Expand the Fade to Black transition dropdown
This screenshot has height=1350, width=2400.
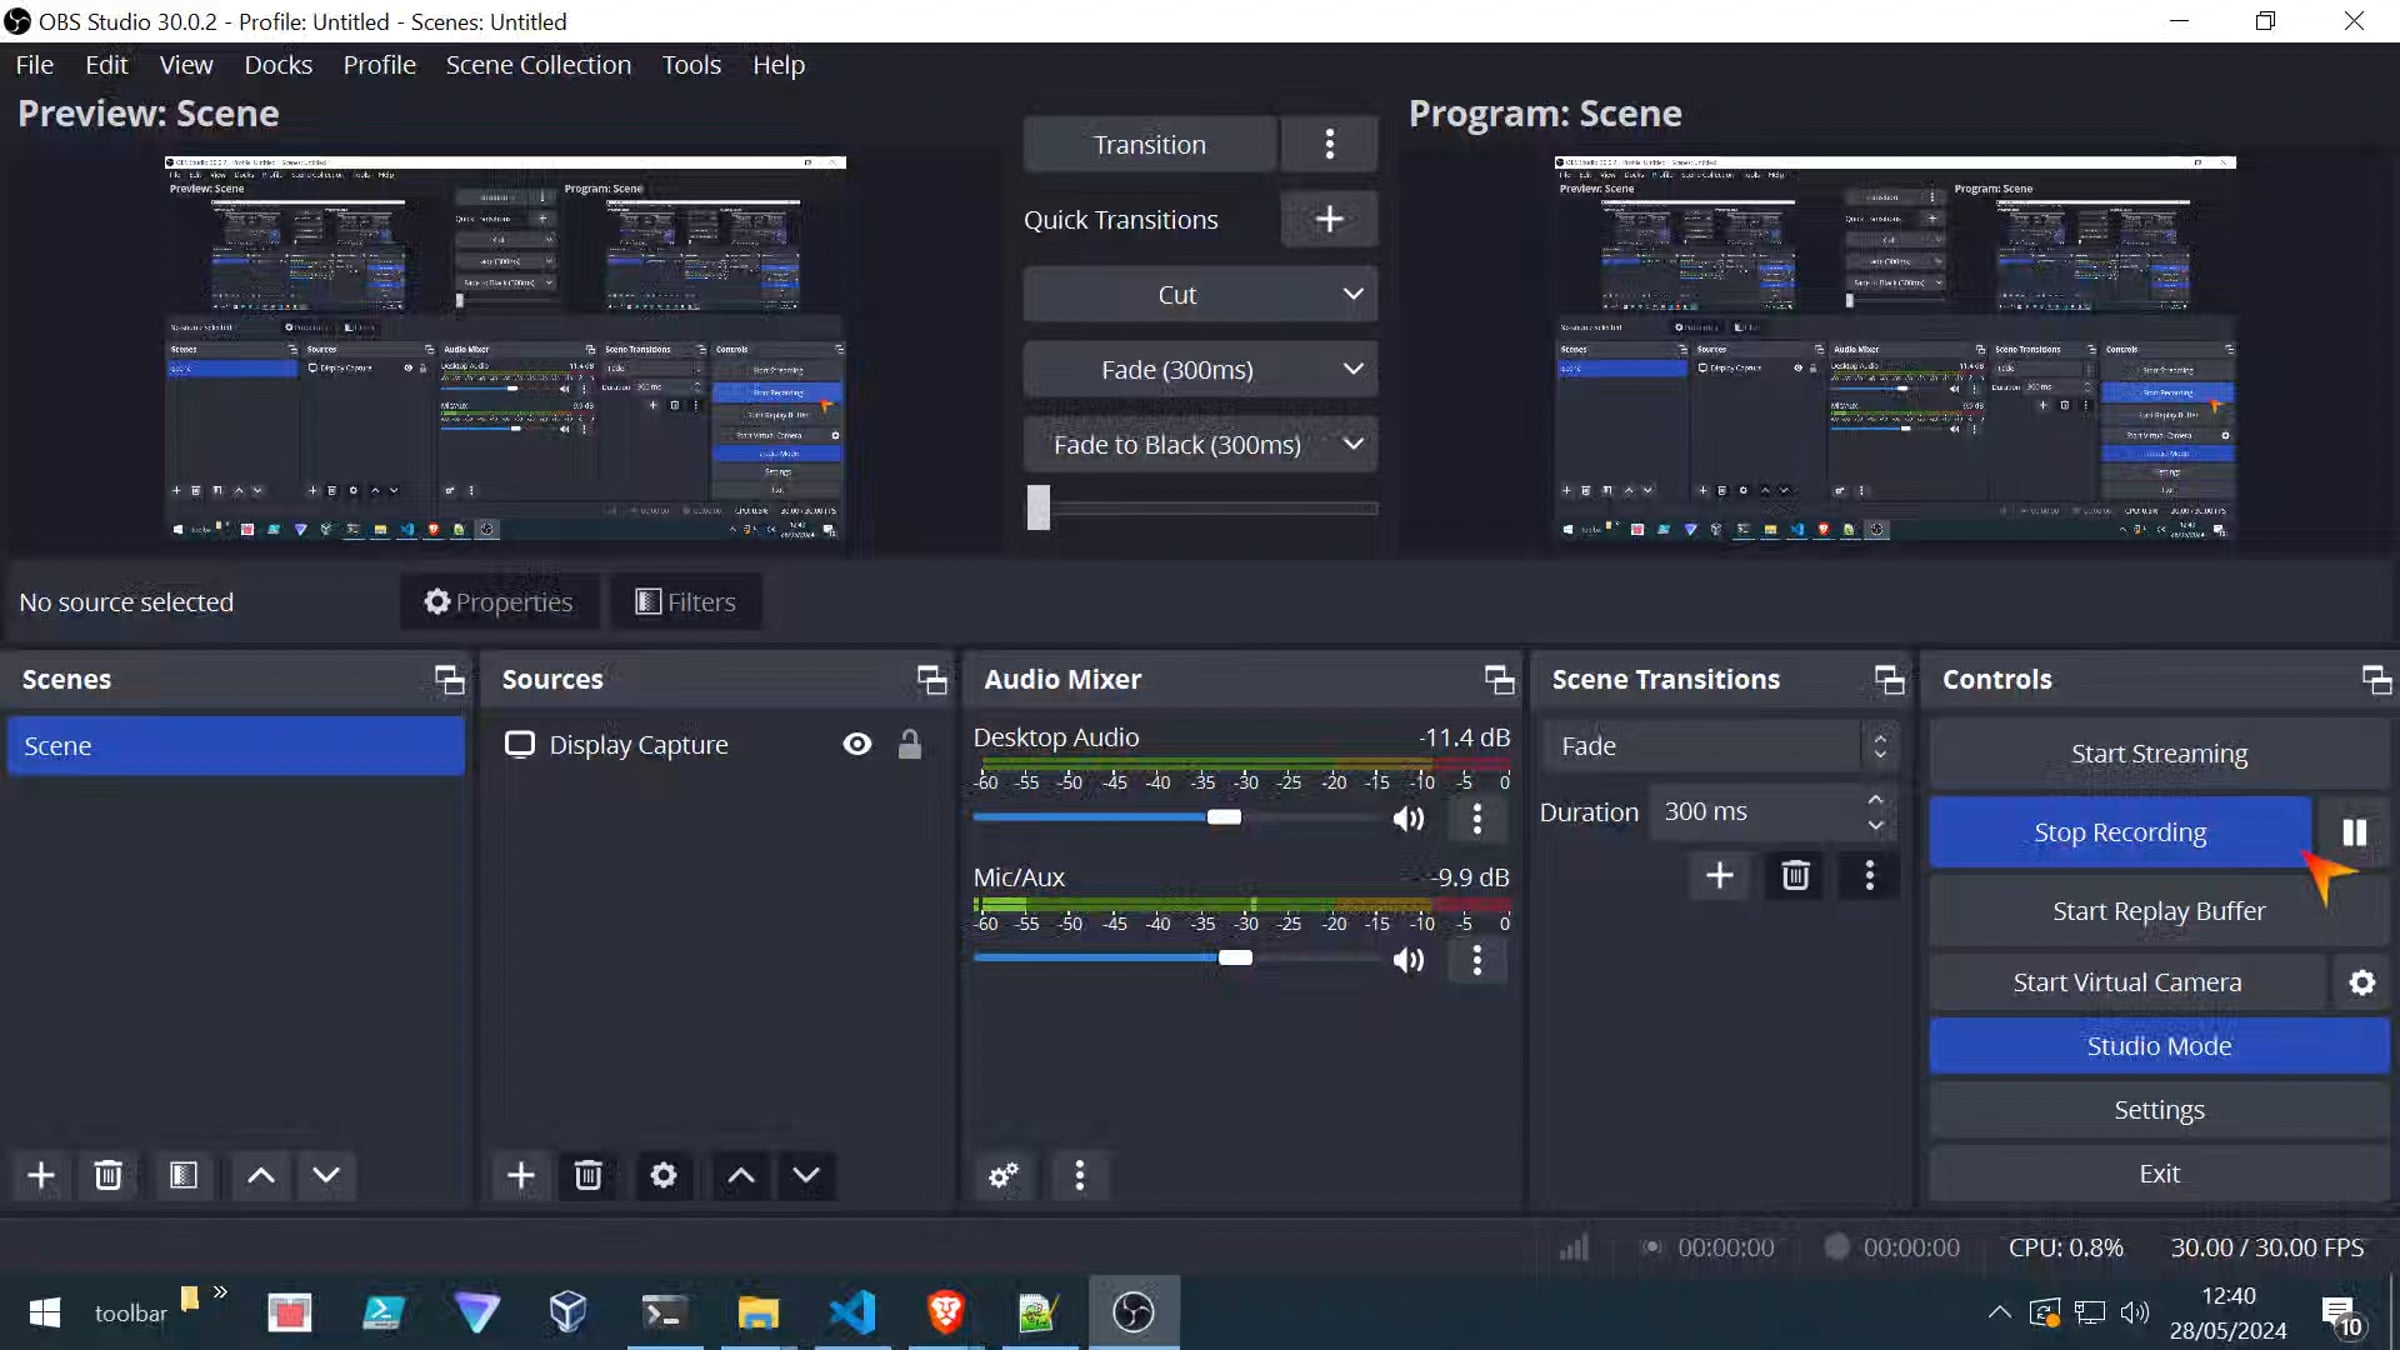tap(1353, 444)
